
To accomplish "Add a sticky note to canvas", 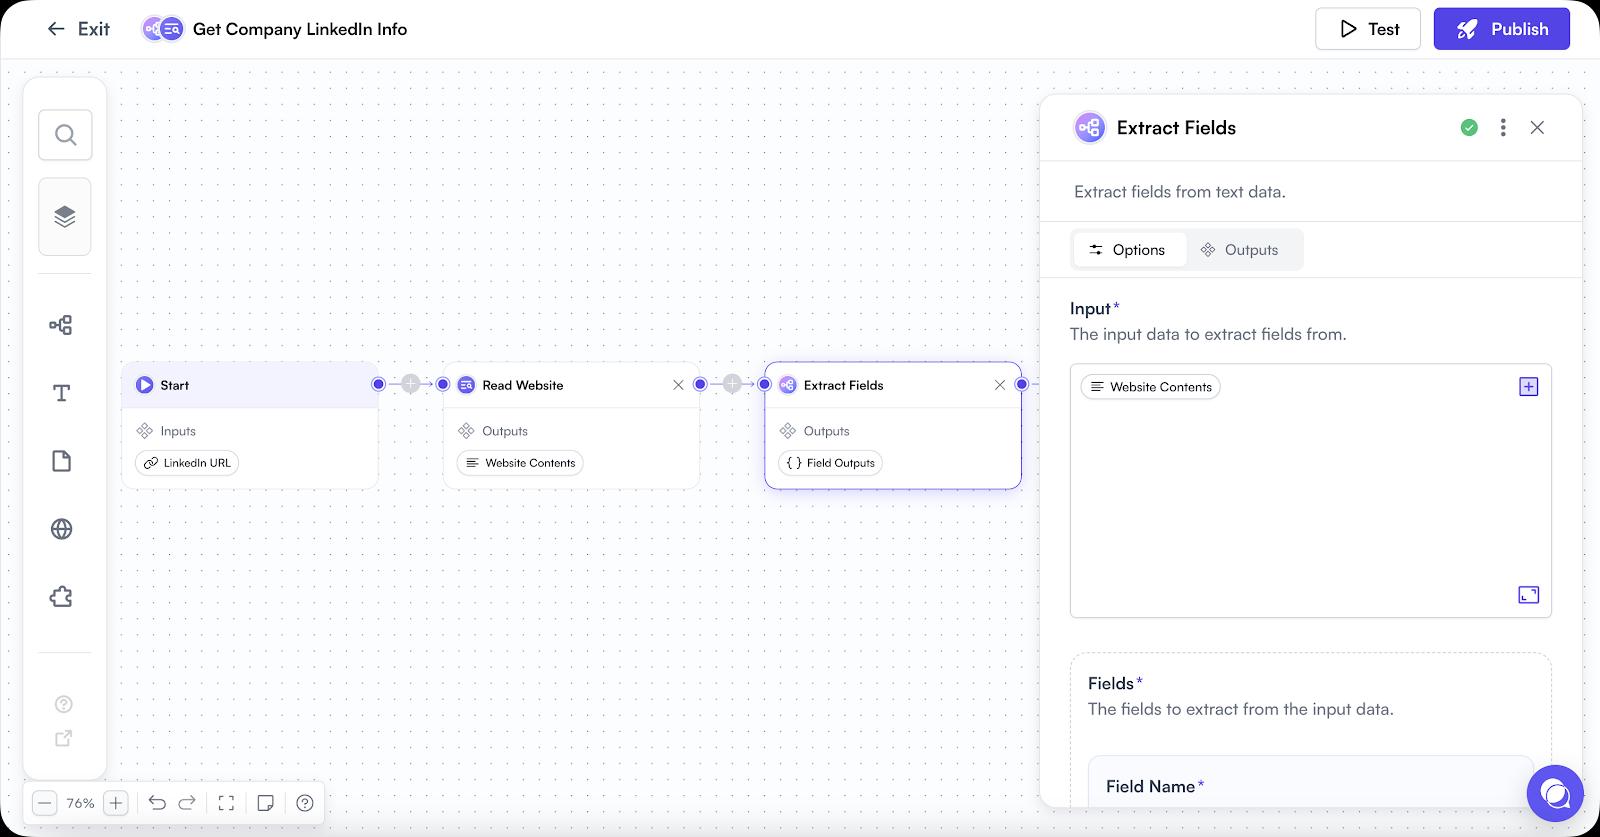I will pyautogui.click(x=265, y=803).
